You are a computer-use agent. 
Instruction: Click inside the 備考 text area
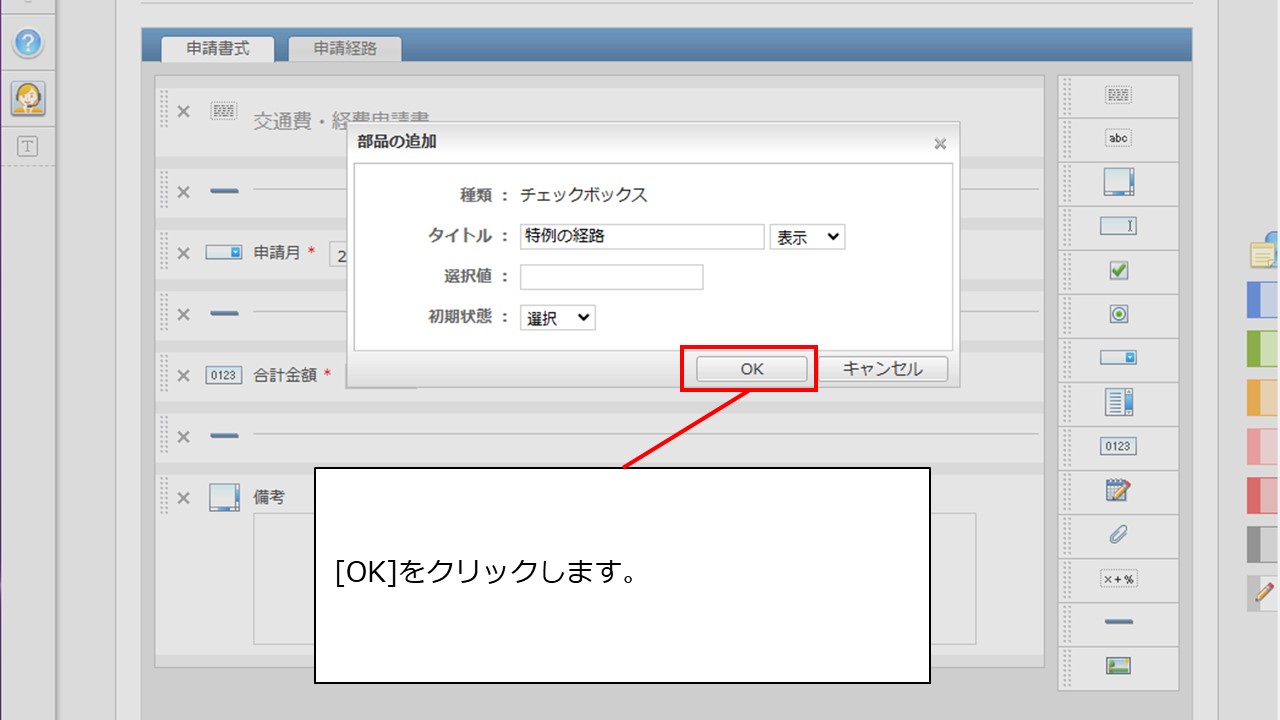(x=614, y=579)
